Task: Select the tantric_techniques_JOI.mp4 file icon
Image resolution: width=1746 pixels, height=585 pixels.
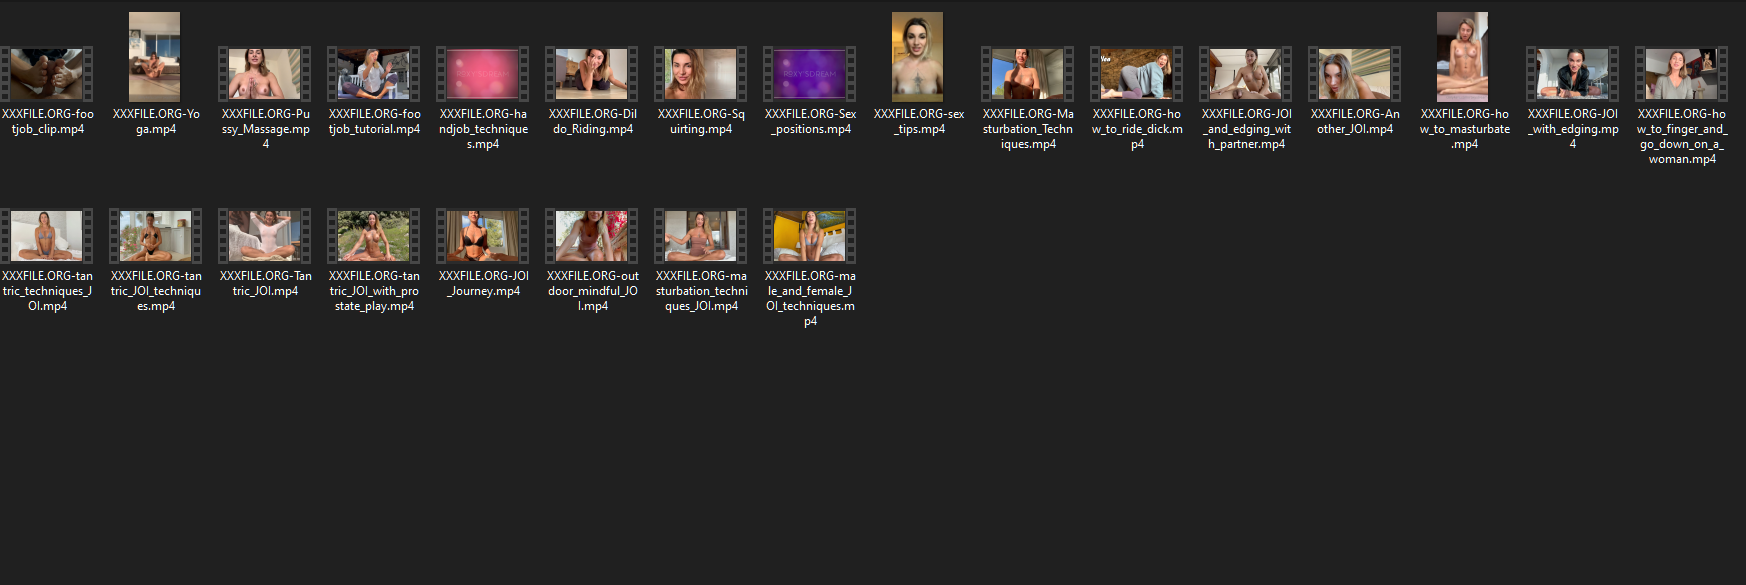Action: pyautogui.click(x=47, y=236)
